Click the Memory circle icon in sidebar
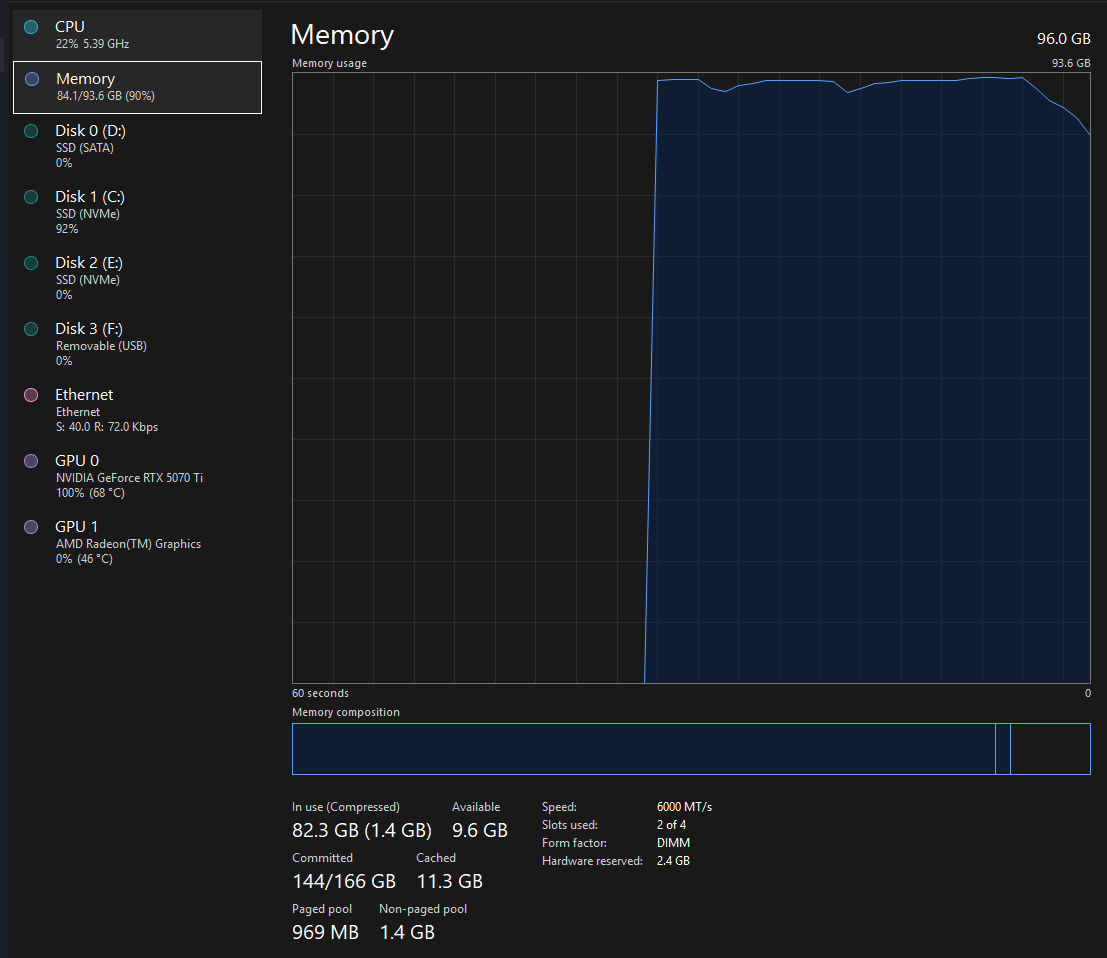The image size is (1107, 958). coord(31,79)
